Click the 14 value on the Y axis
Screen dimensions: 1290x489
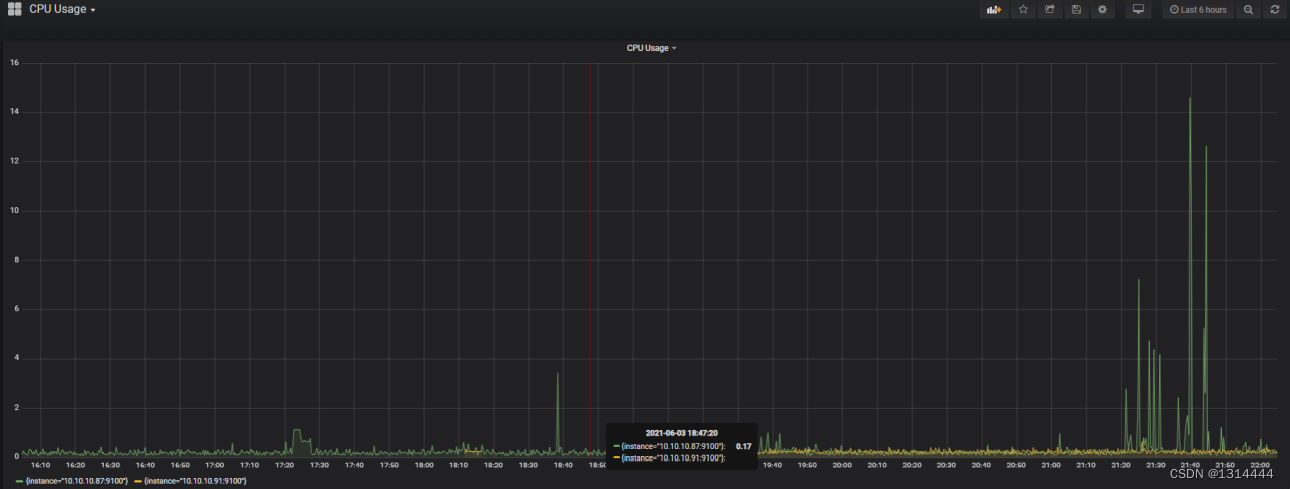[14, 112]
